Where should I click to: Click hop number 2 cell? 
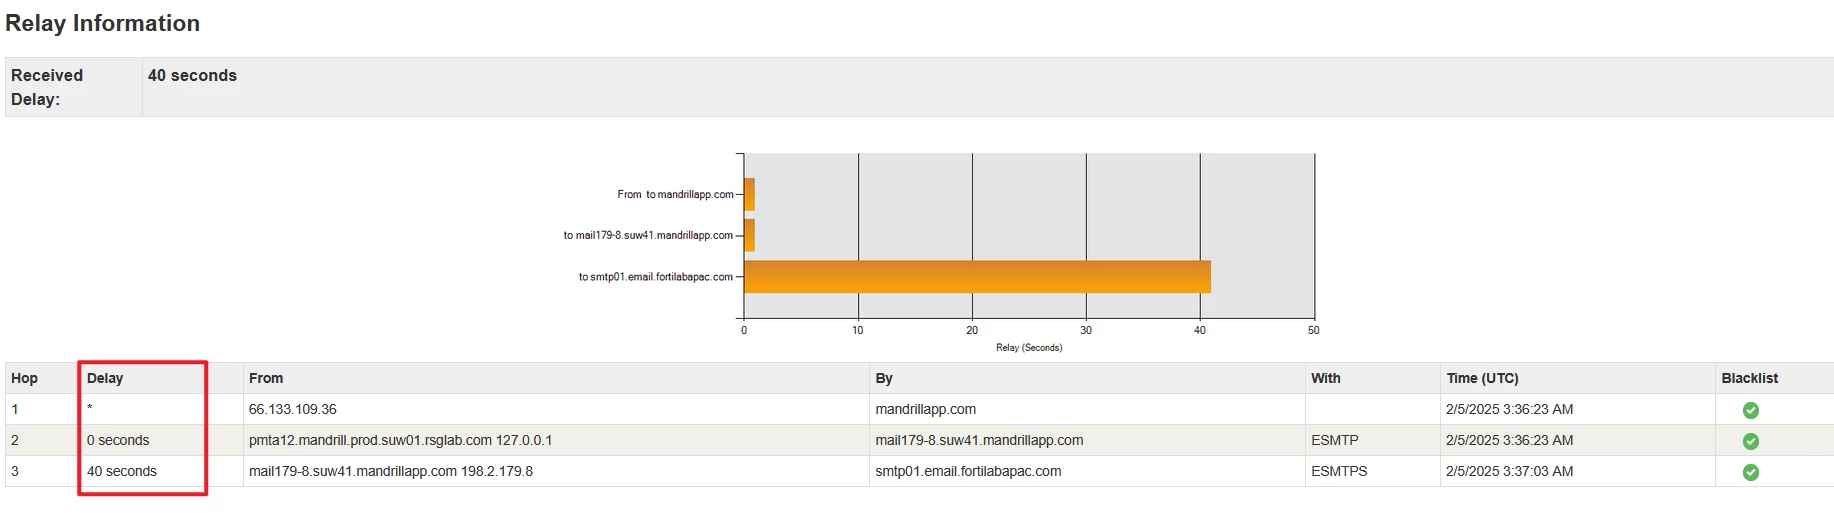(15, 440)
